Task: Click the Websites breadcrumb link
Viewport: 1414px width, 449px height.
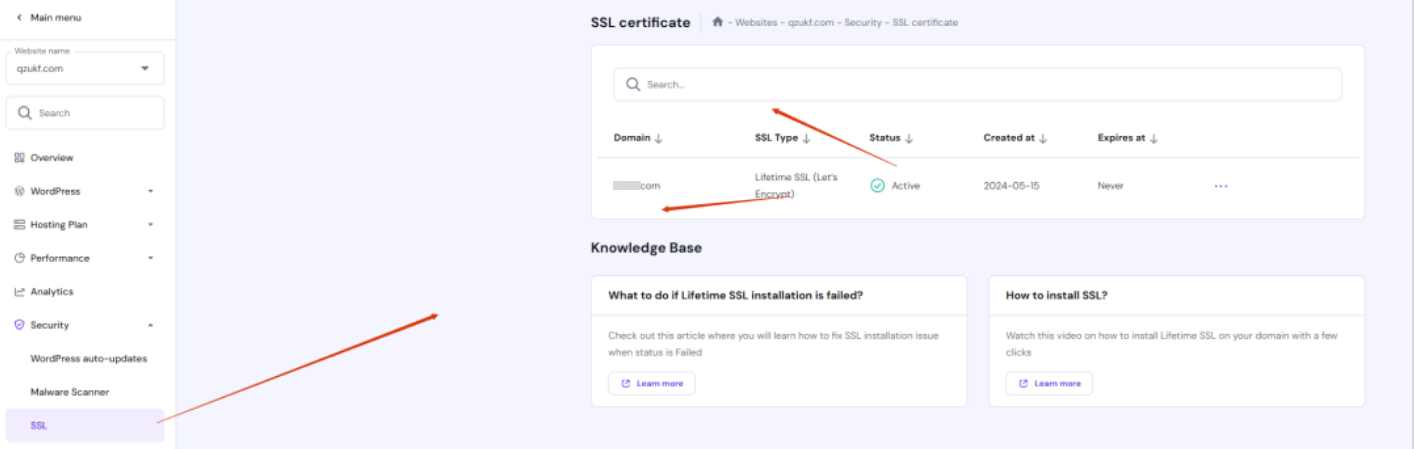Action: [x=755, y=22]
